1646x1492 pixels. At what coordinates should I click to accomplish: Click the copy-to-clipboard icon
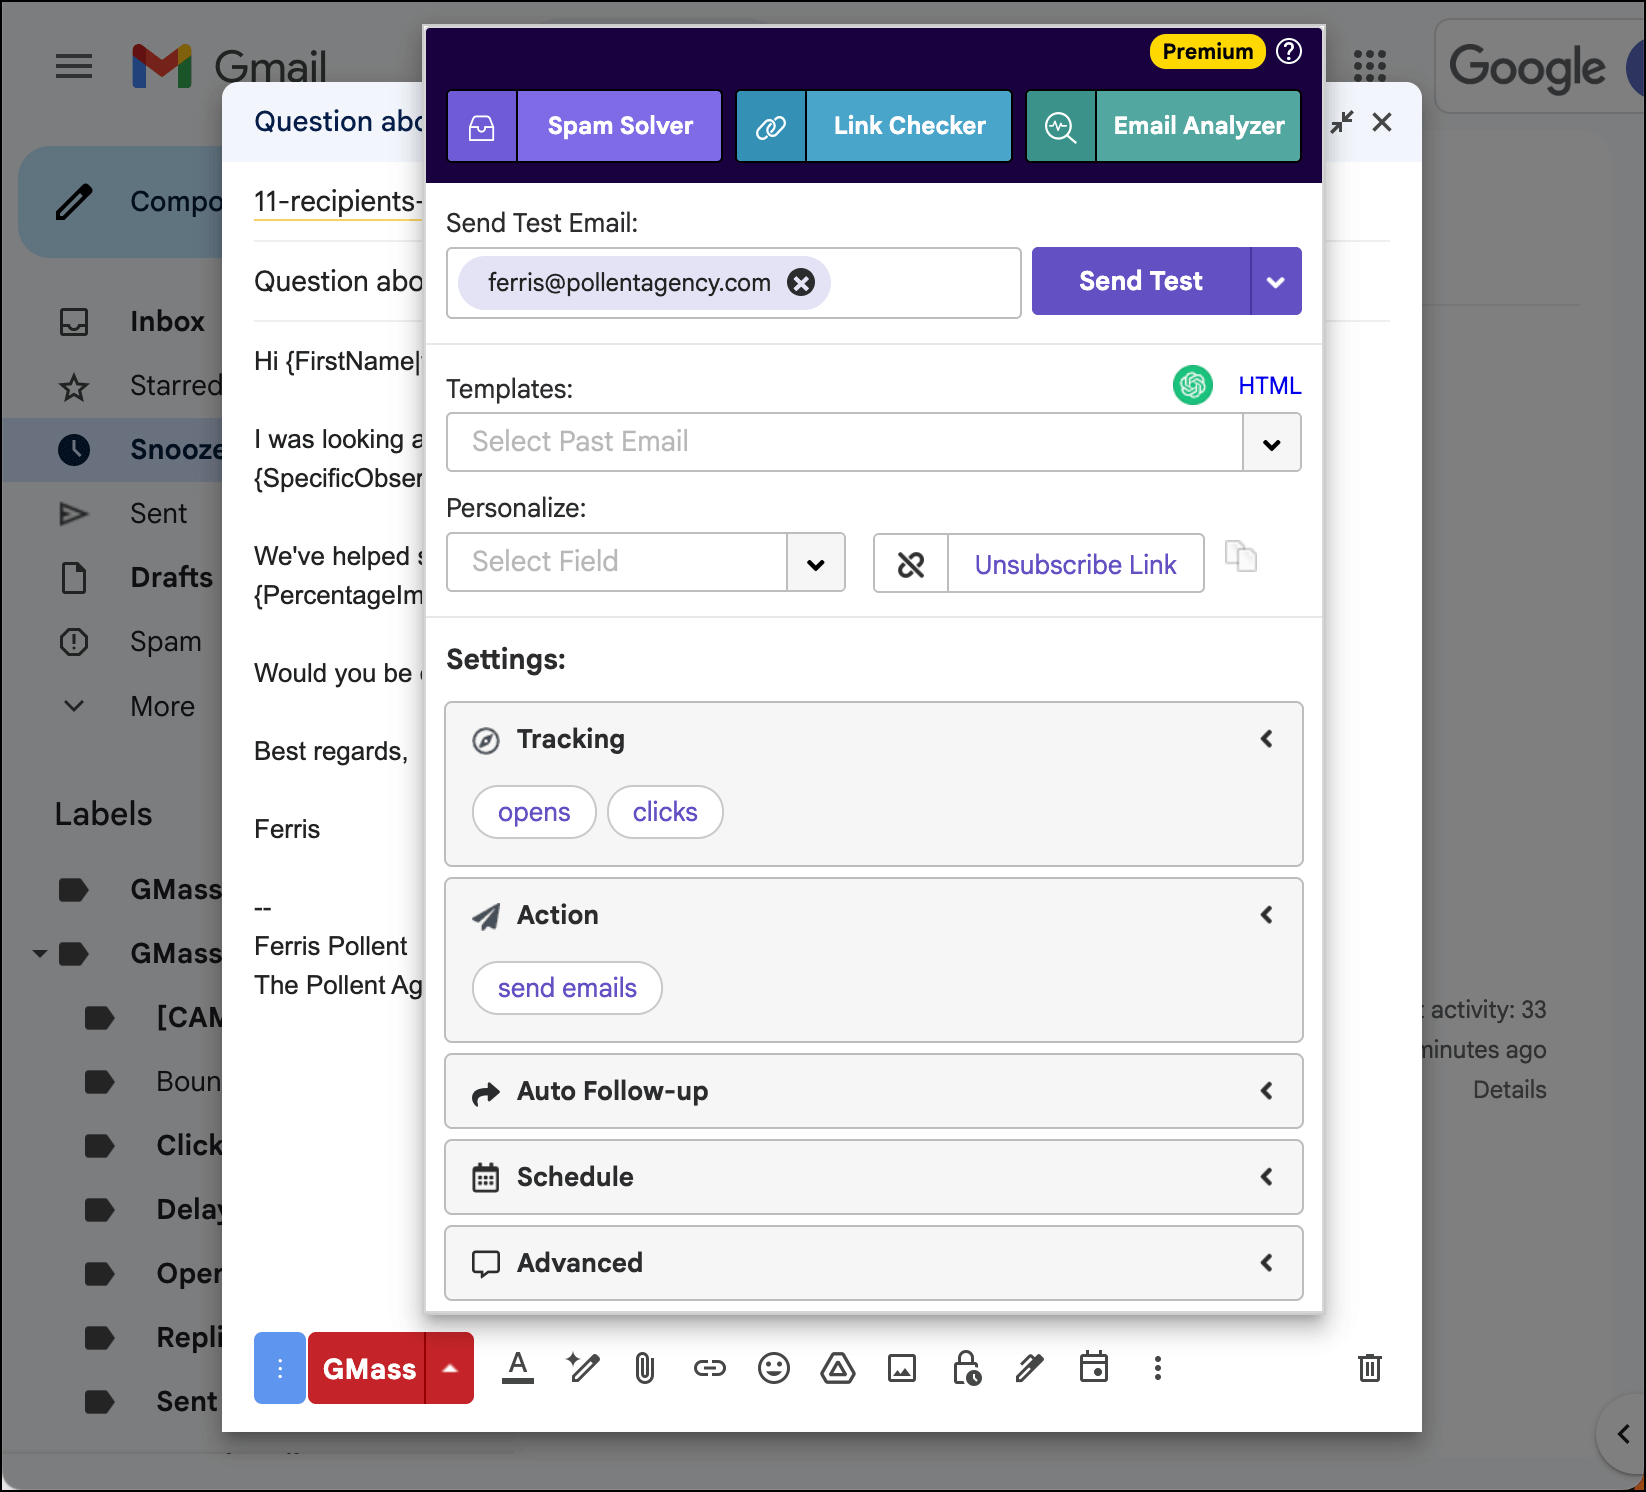(x=1241, y=556)
